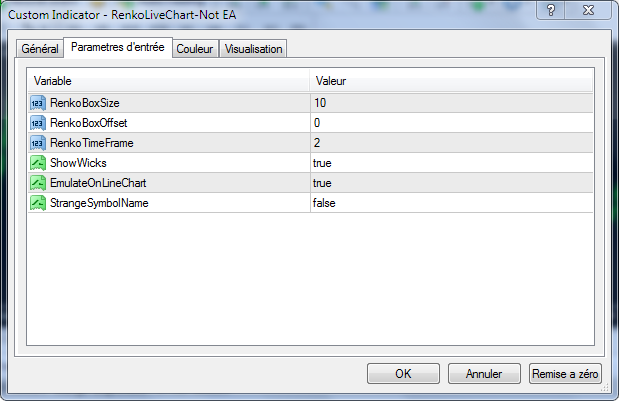The image size is (619, 401).
Task: Edit the RenkoTimeFrame value 2
Action: 450,143
